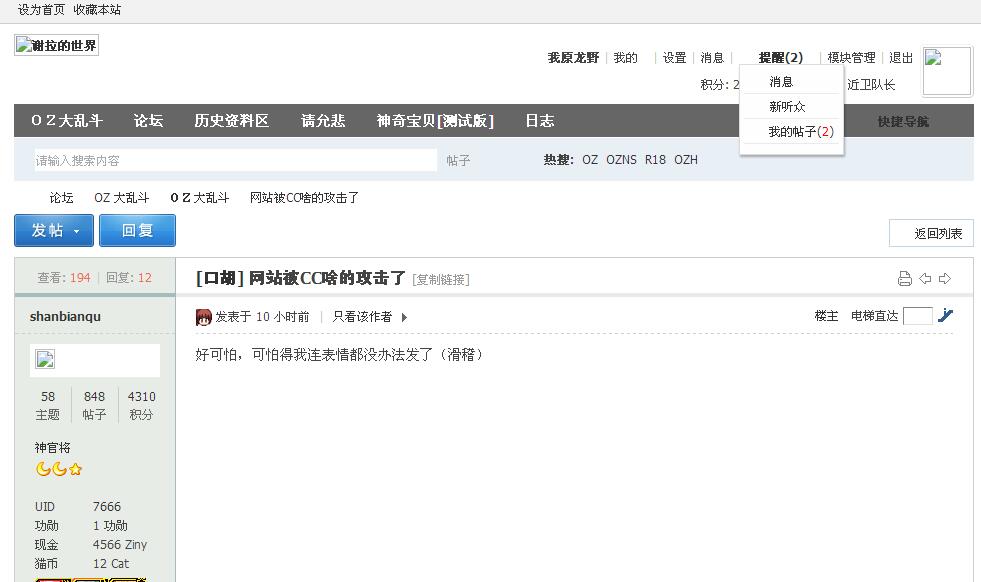
Task: Click breadcrumb OZ 大乱斗
Action: 121,198
